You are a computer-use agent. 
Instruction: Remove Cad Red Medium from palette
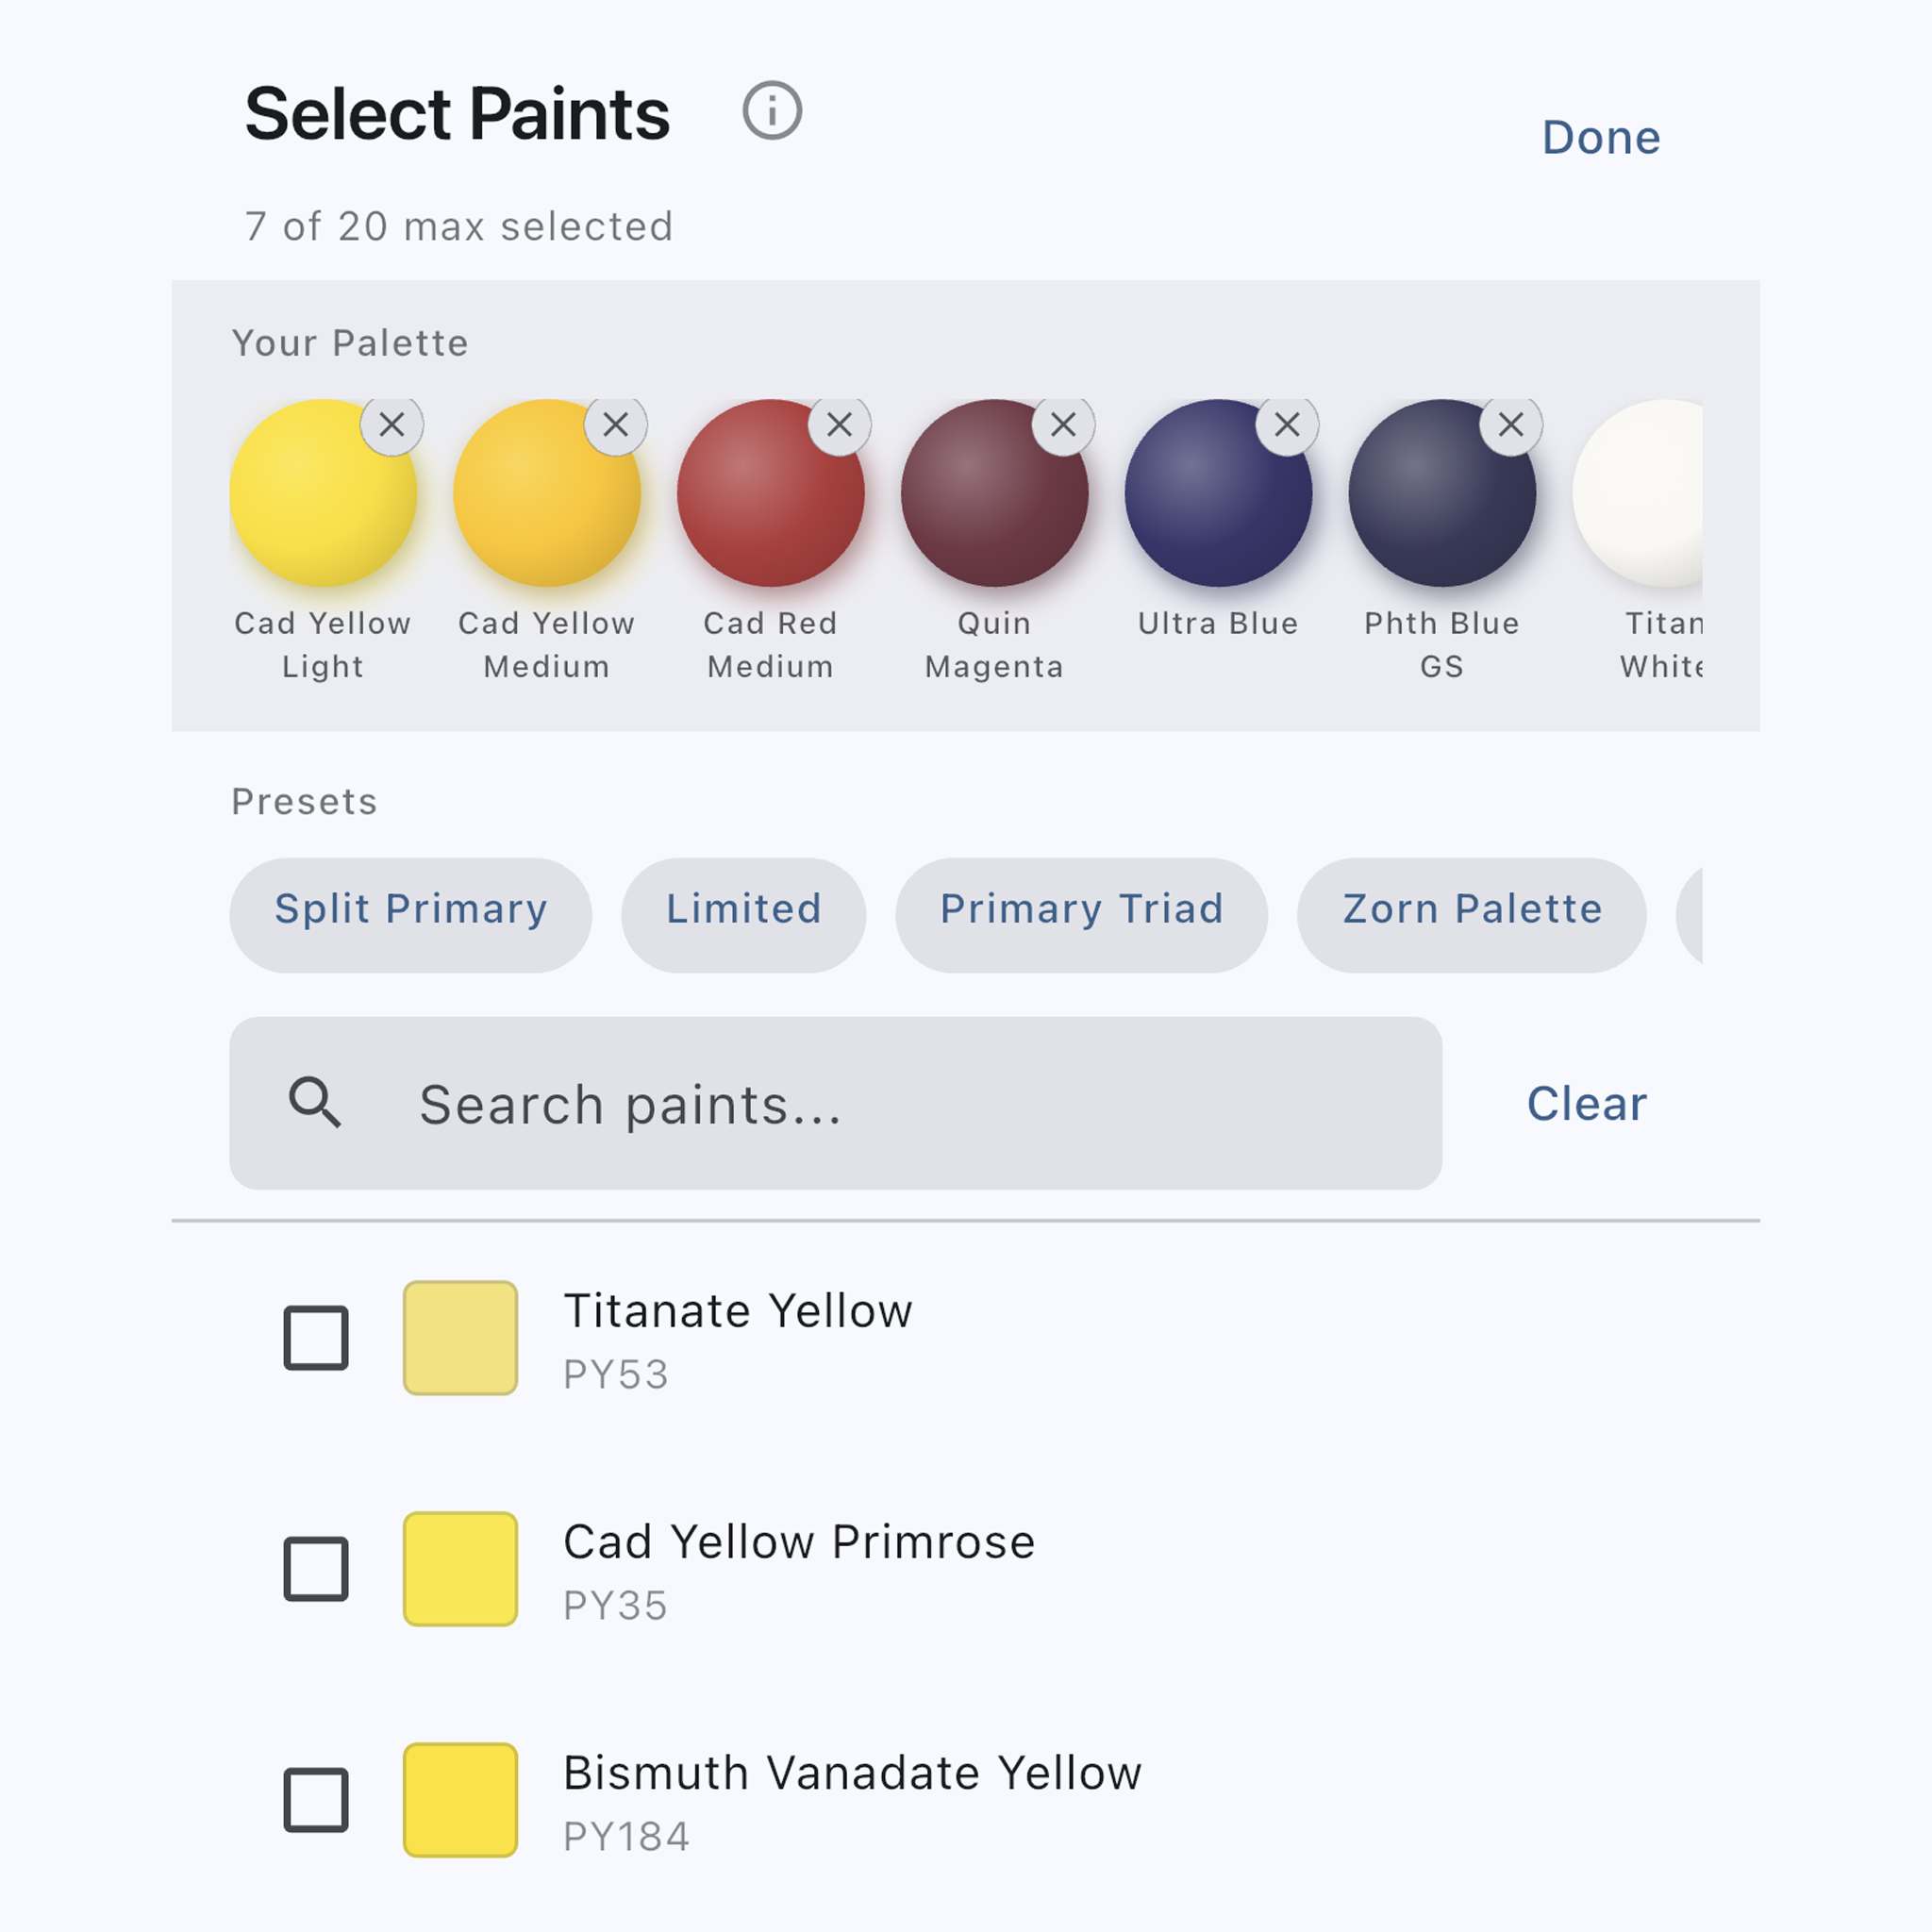coord(837,425)
